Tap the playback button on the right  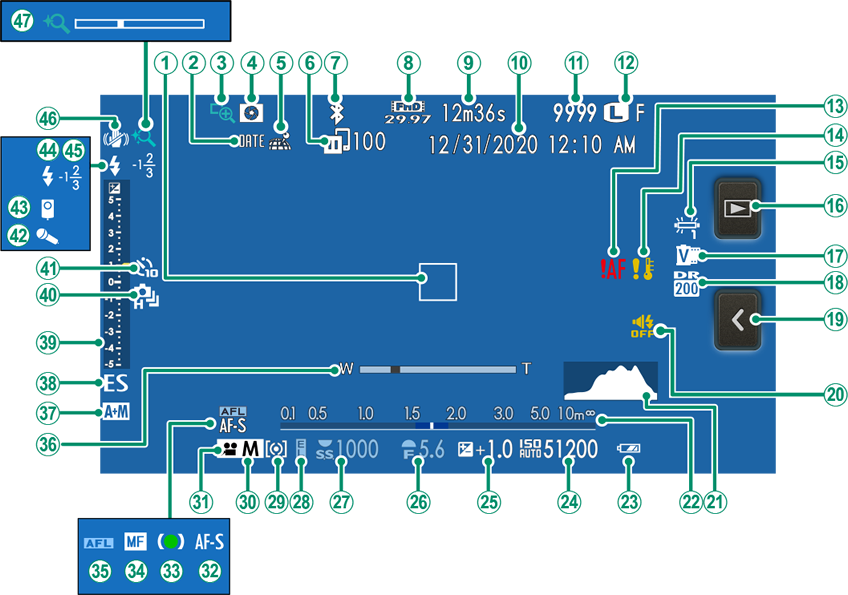(737, 208)
